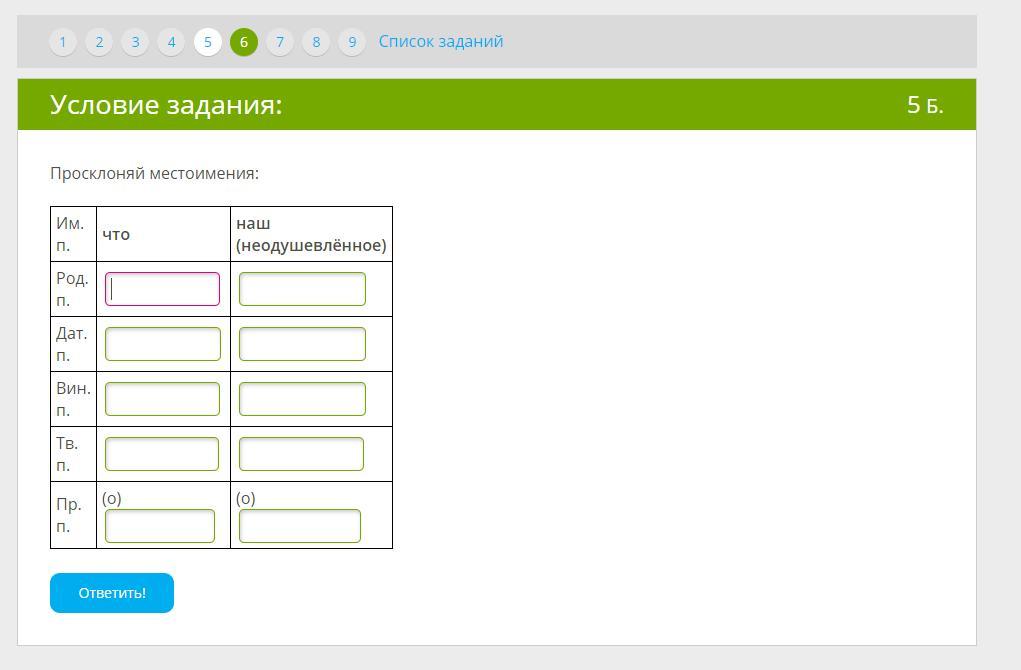Click the Им. п. row label
The image size is (1021, 670).
click(x=70, y=234)
